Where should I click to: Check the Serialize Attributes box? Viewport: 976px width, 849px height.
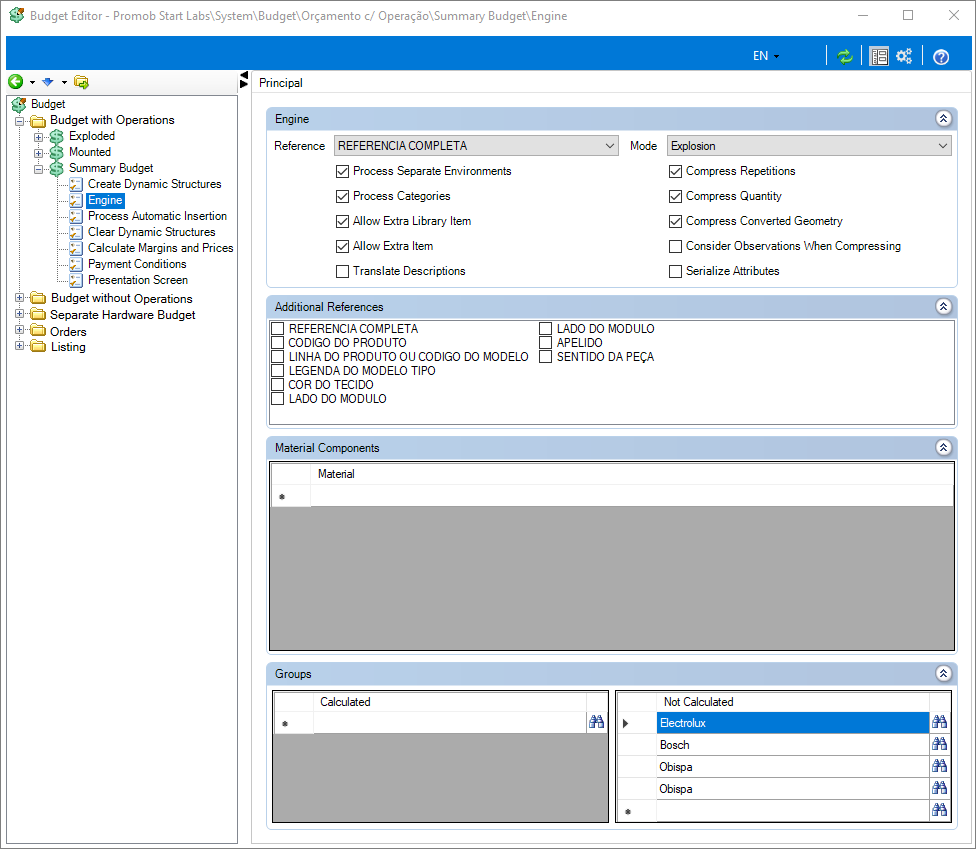(675, 271)
